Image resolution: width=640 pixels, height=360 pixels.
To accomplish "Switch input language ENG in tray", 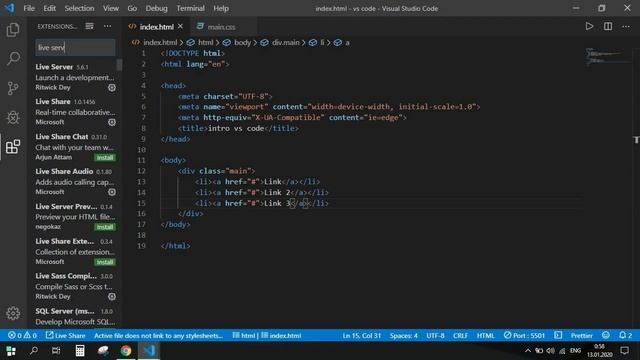I will [576, 351].
